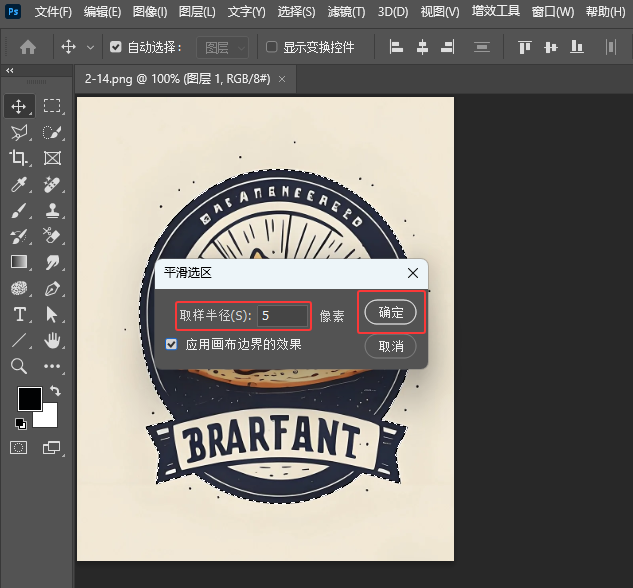Click 取消 in the 平滑选区 dialog
Image resolution: width=633 pixels, height=588 pixels.
391,346
